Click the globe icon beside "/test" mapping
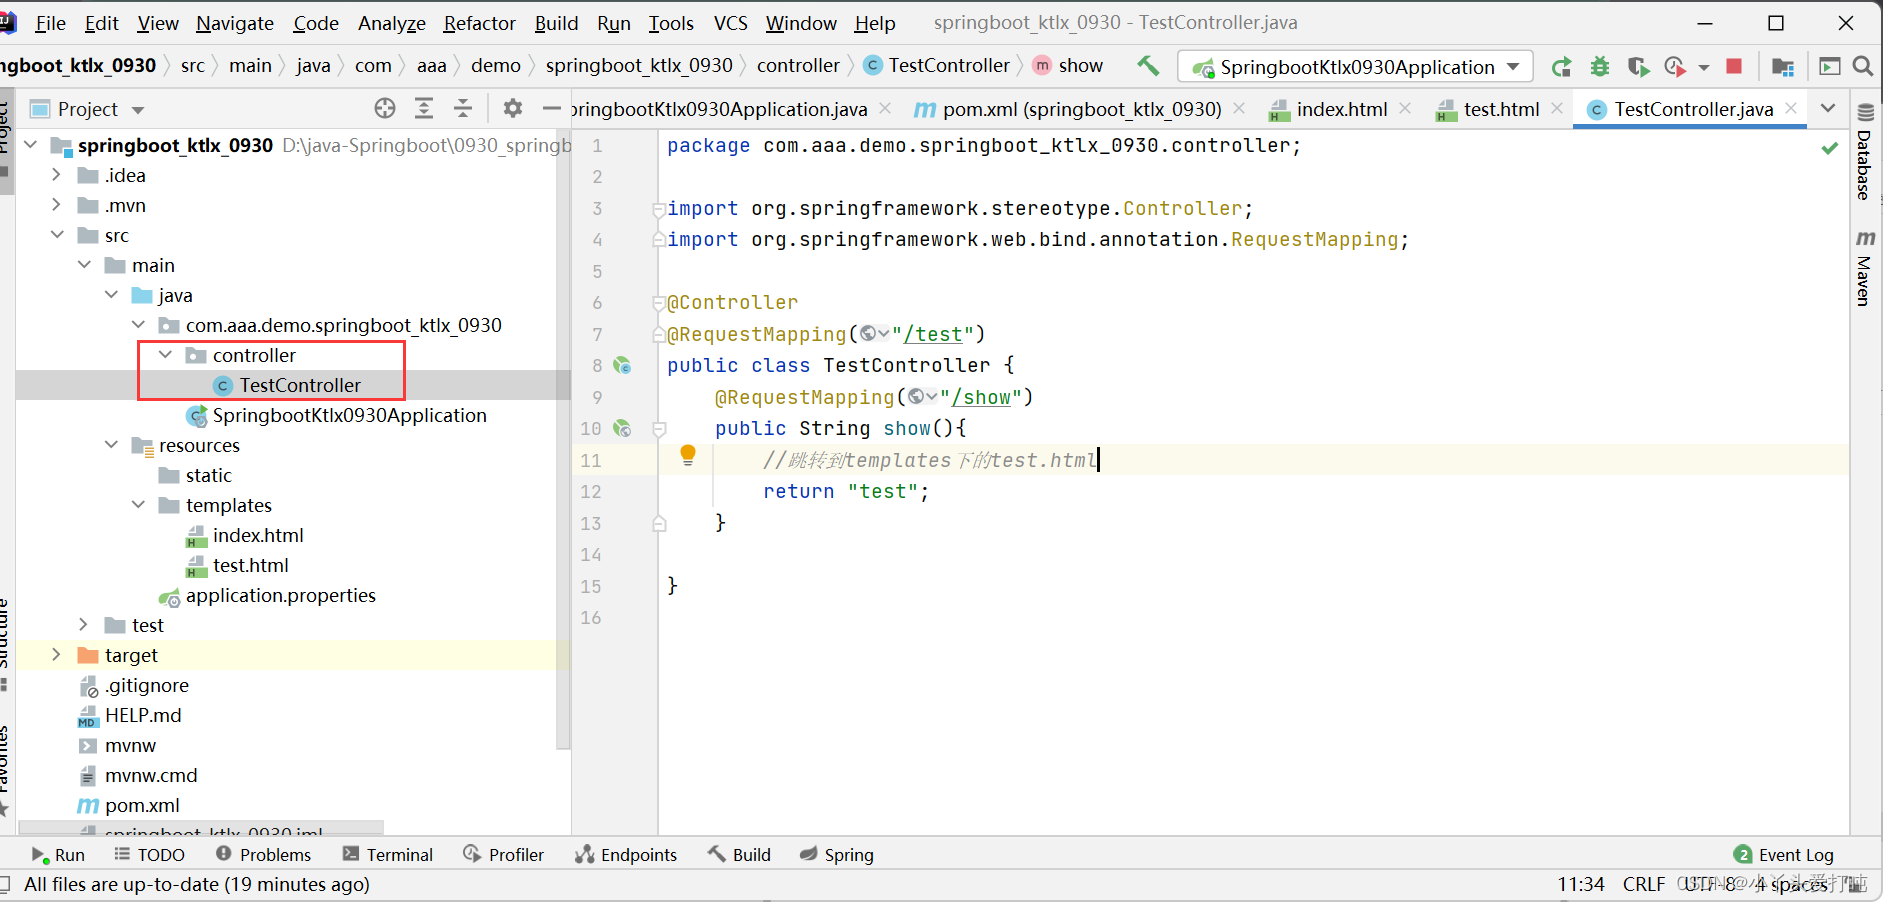Viewport: 1883px width, 902px height. click(868, 334)
